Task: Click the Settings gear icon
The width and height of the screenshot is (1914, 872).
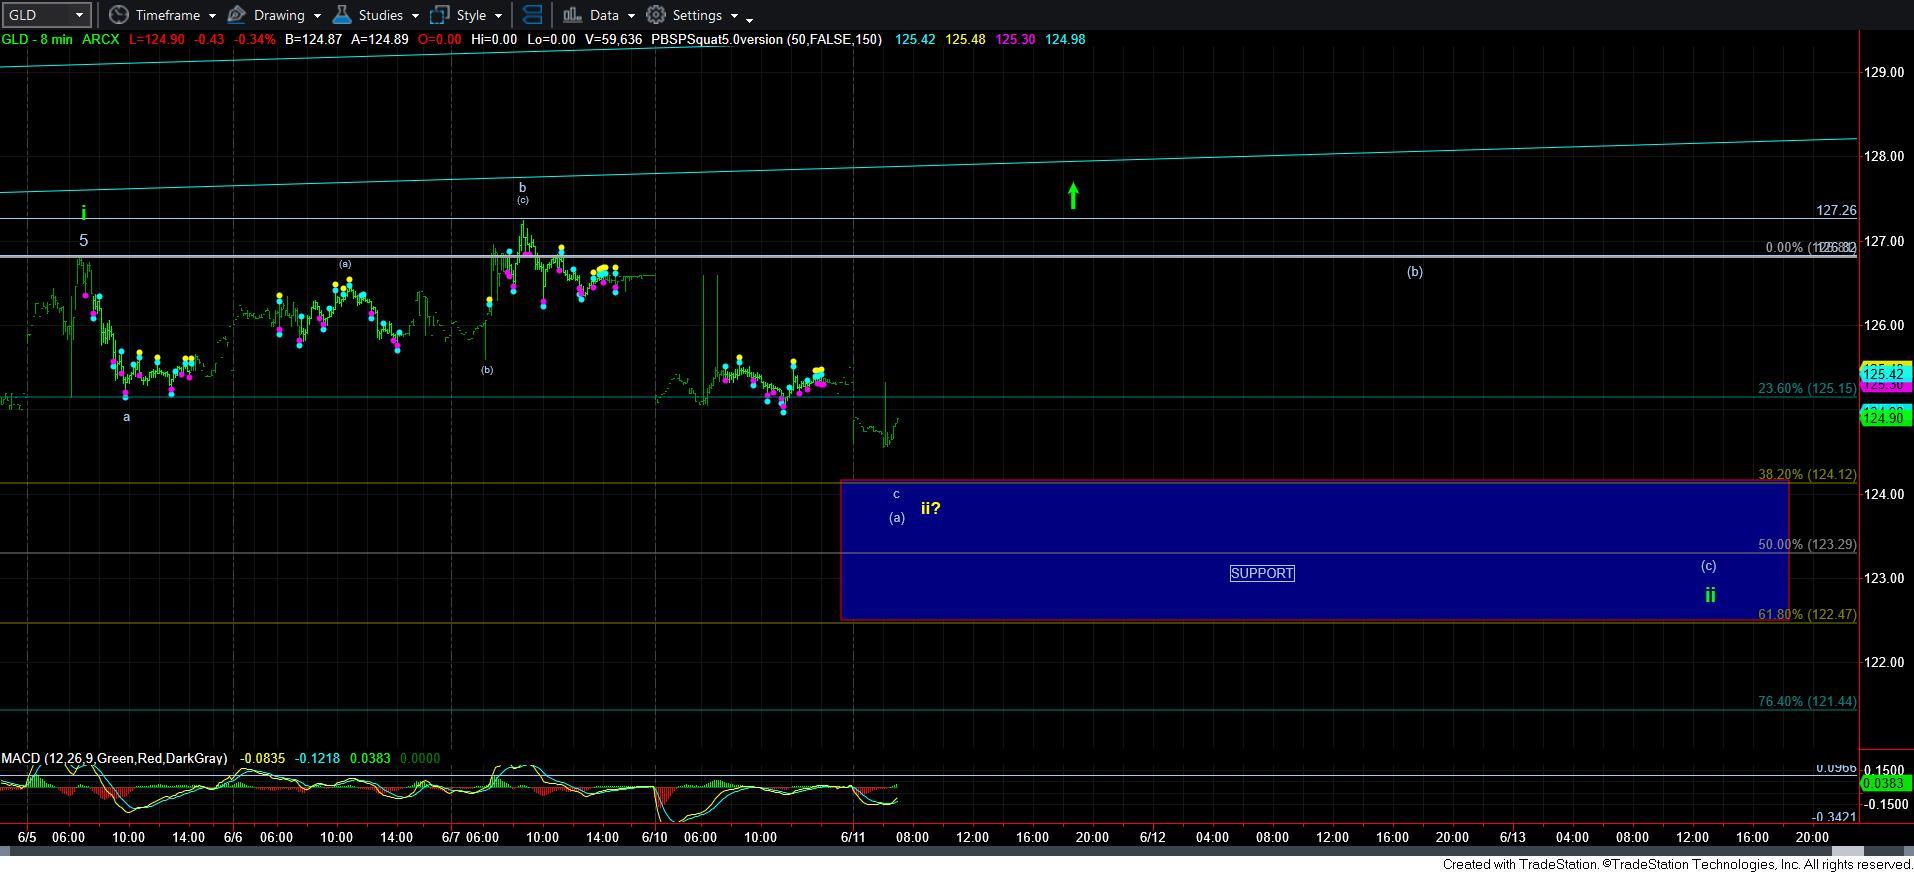Action: tap(656, 15)
